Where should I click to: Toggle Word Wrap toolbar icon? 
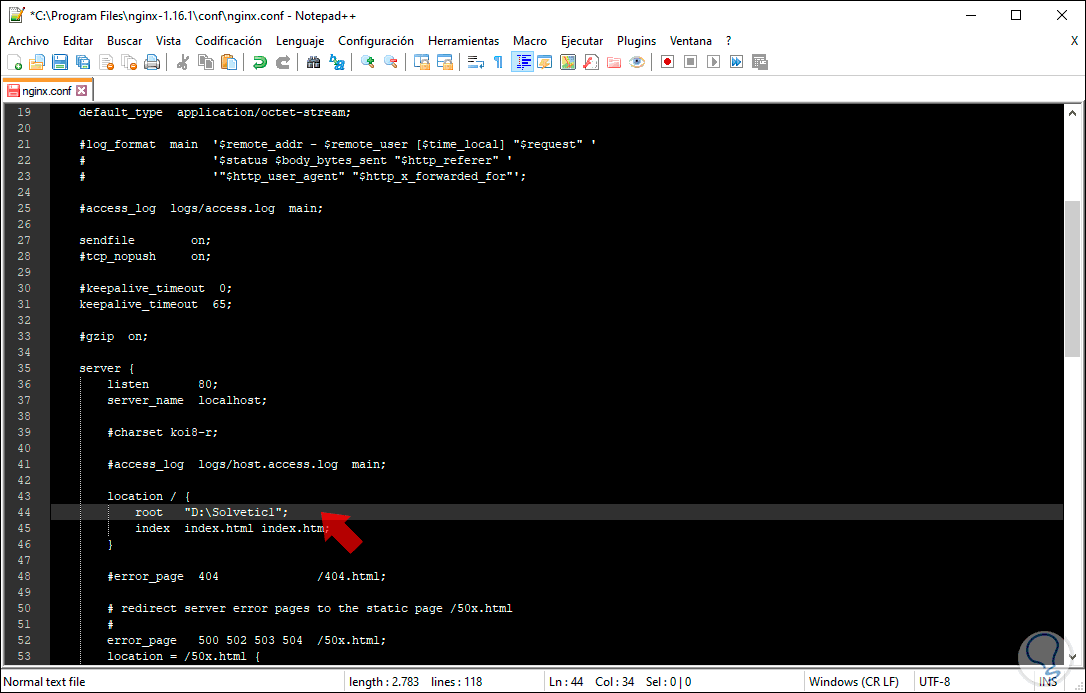tap(476, 62)
